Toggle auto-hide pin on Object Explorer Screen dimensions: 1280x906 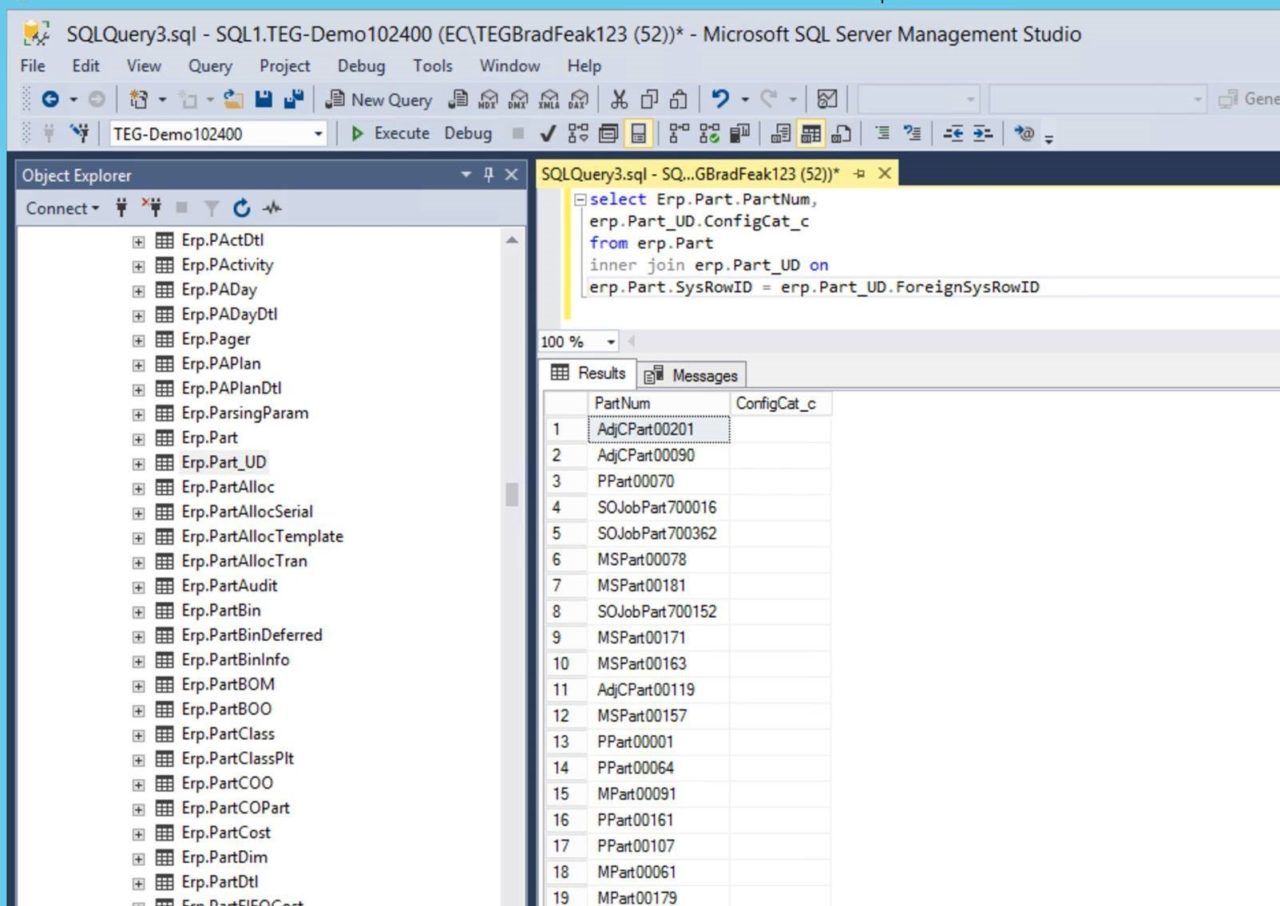tap(489, 175)
